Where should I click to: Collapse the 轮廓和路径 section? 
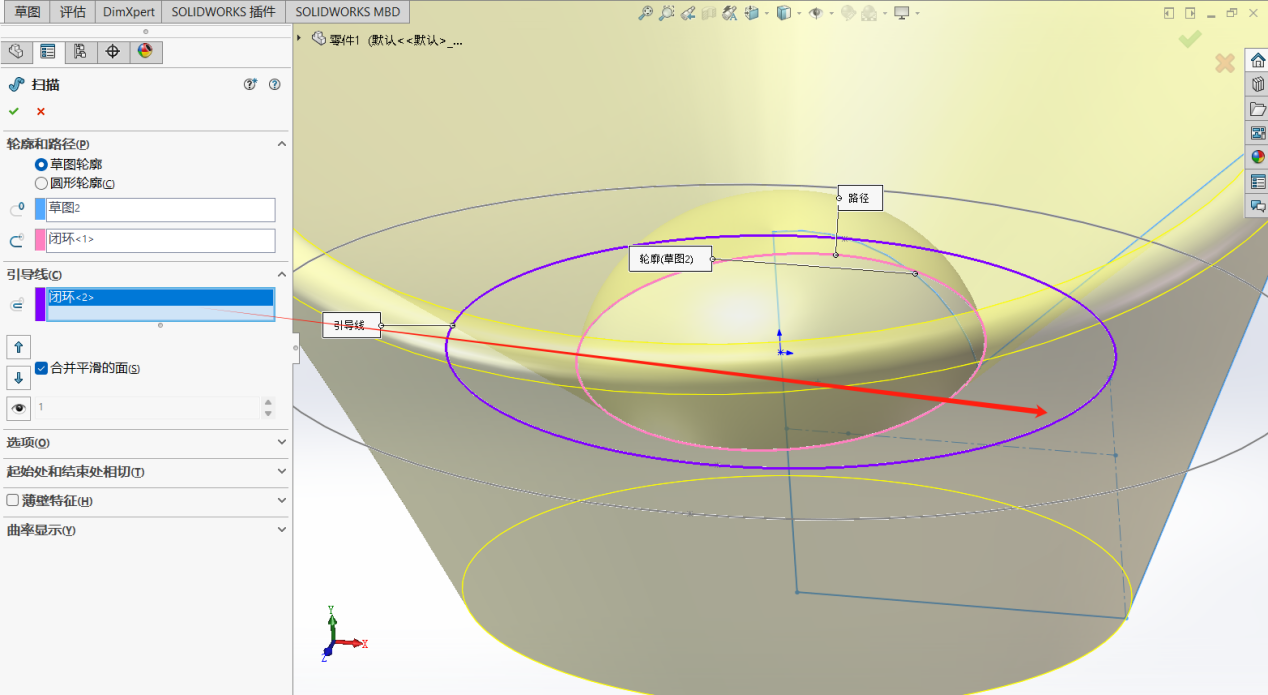pos(282,144)
